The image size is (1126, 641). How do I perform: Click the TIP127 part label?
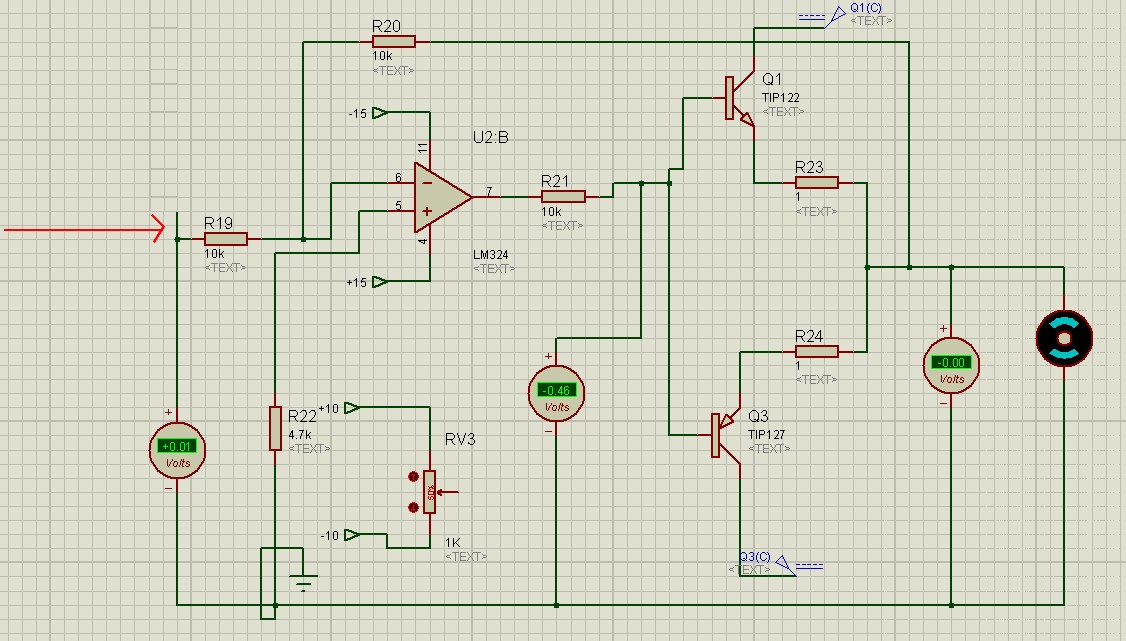[766, 434]
